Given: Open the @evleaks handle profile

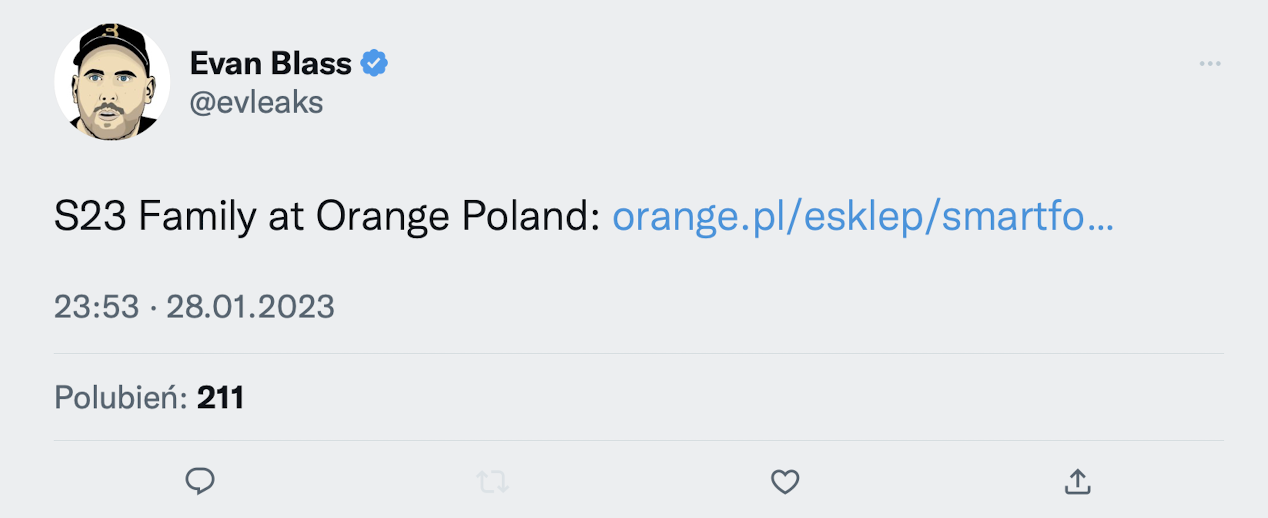Looking at the screenshot, I should coord(256,102).
